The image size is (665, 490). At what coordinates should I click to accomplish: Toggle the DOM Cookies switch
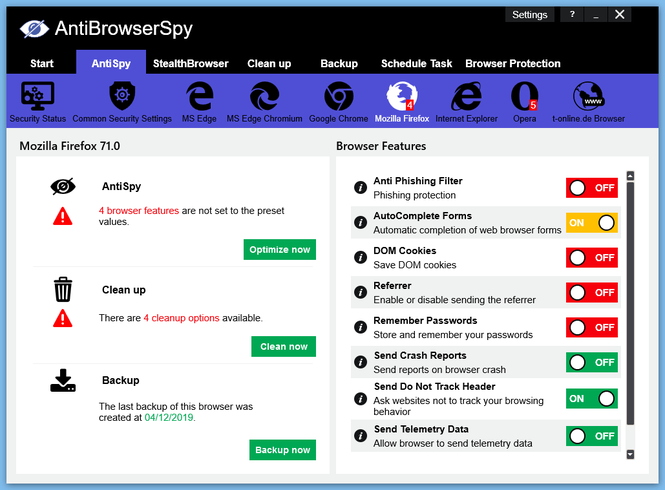[592, 258]
